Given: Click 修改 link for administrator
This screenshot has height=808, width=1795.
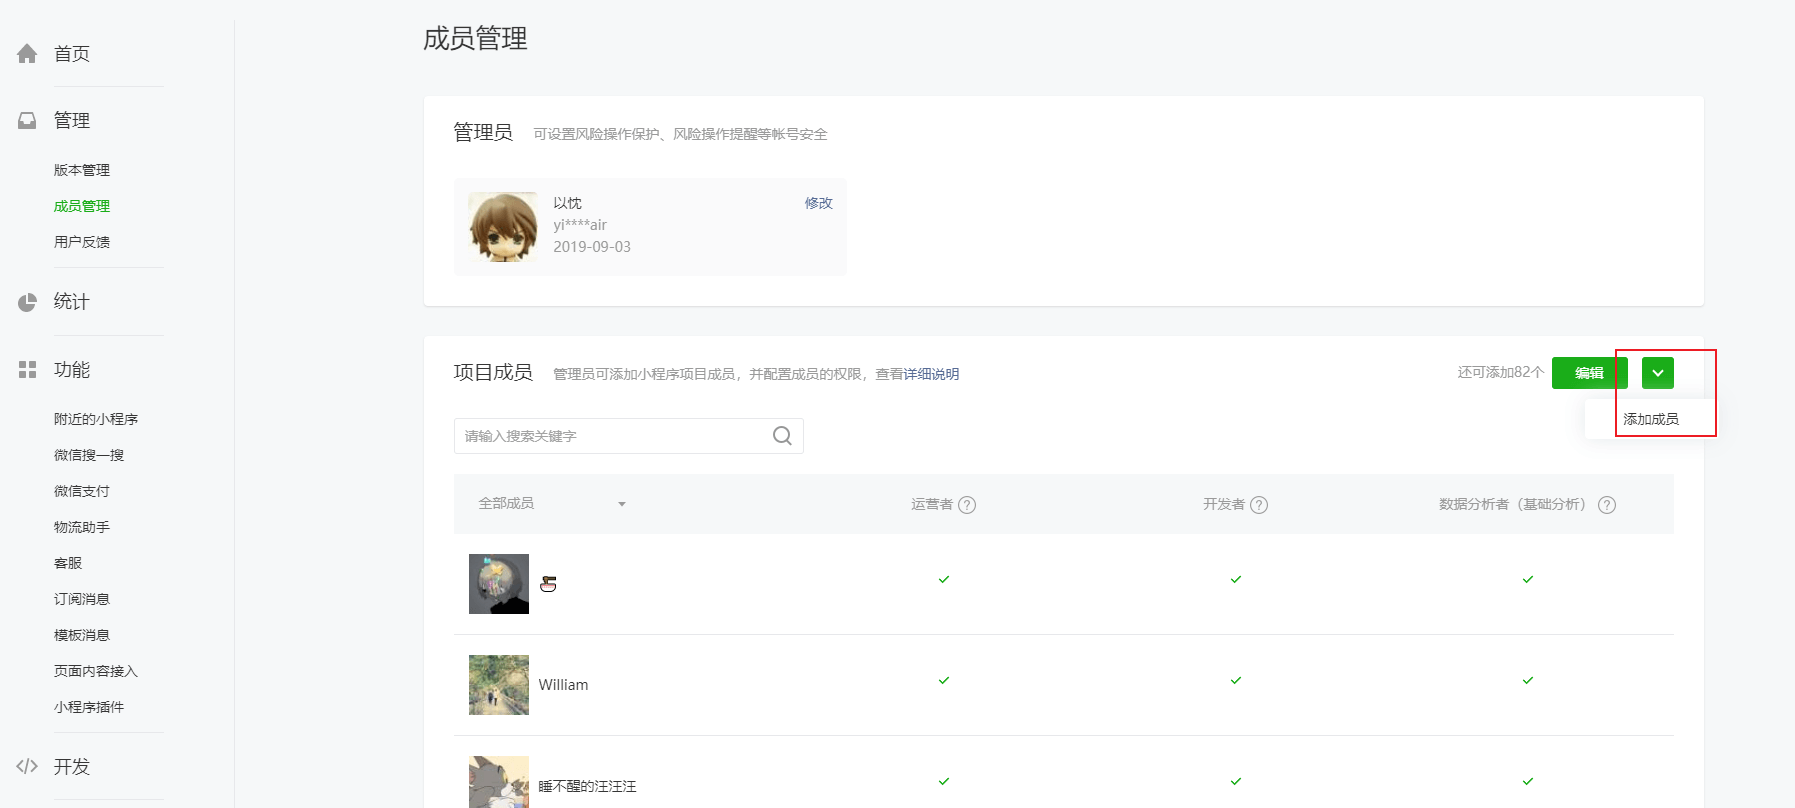Looking at the screenshot, I should point(819,203).
